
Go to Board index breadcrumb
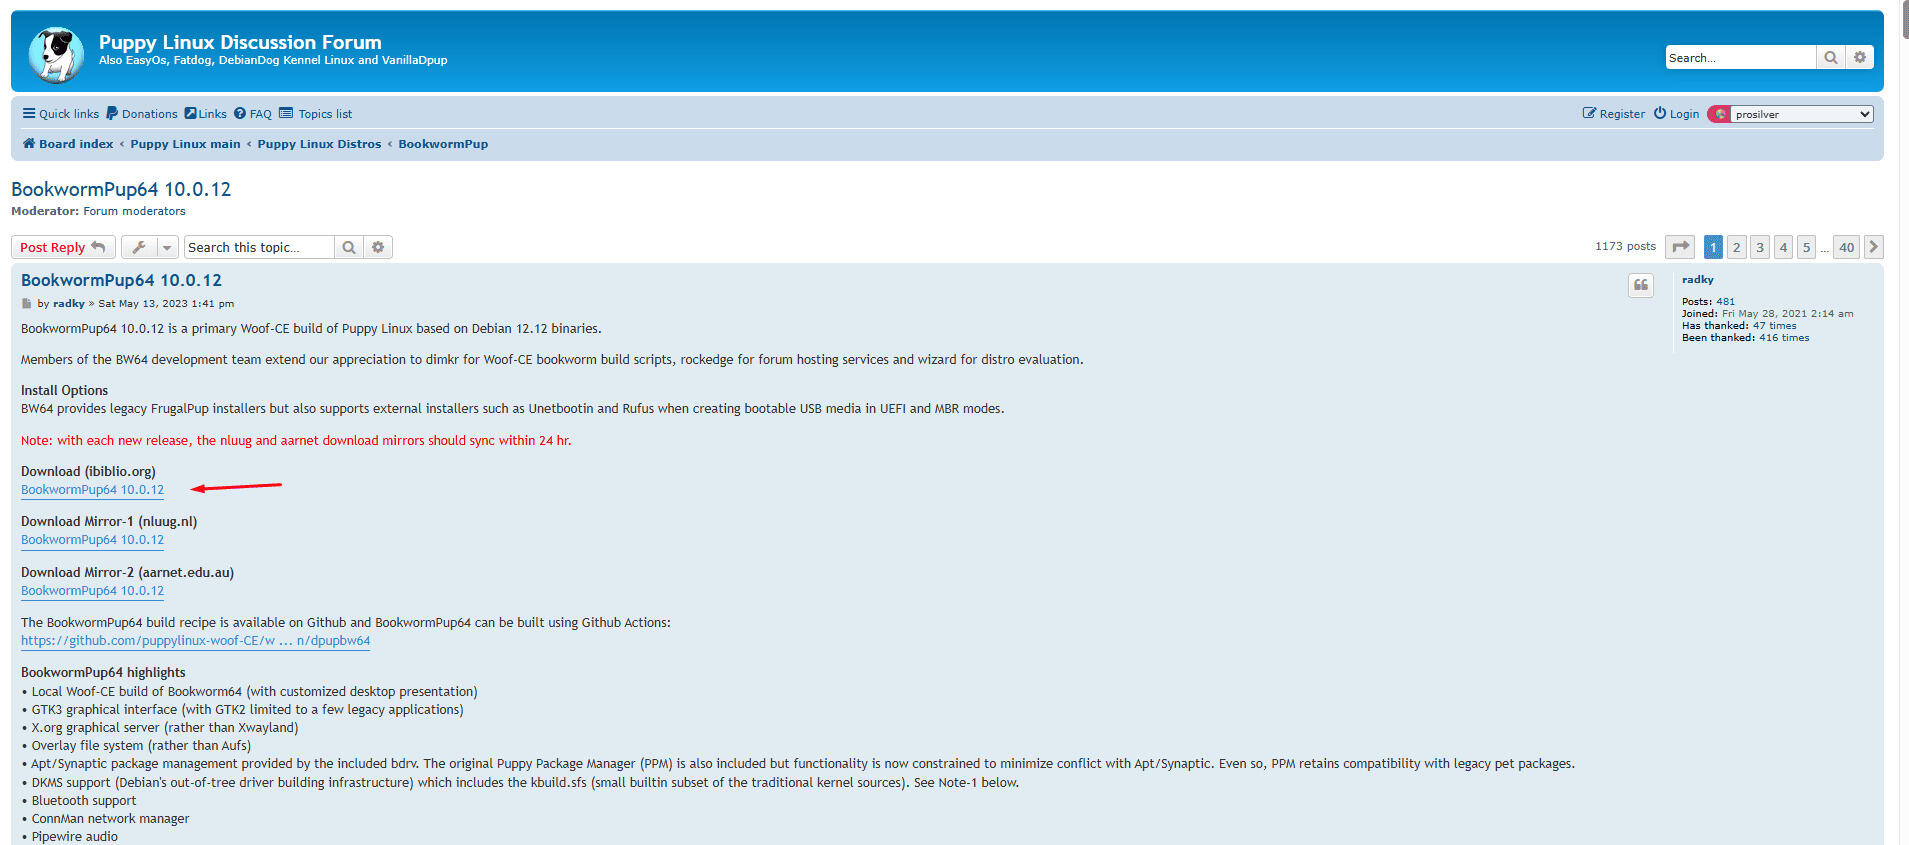tap(68, 144)
